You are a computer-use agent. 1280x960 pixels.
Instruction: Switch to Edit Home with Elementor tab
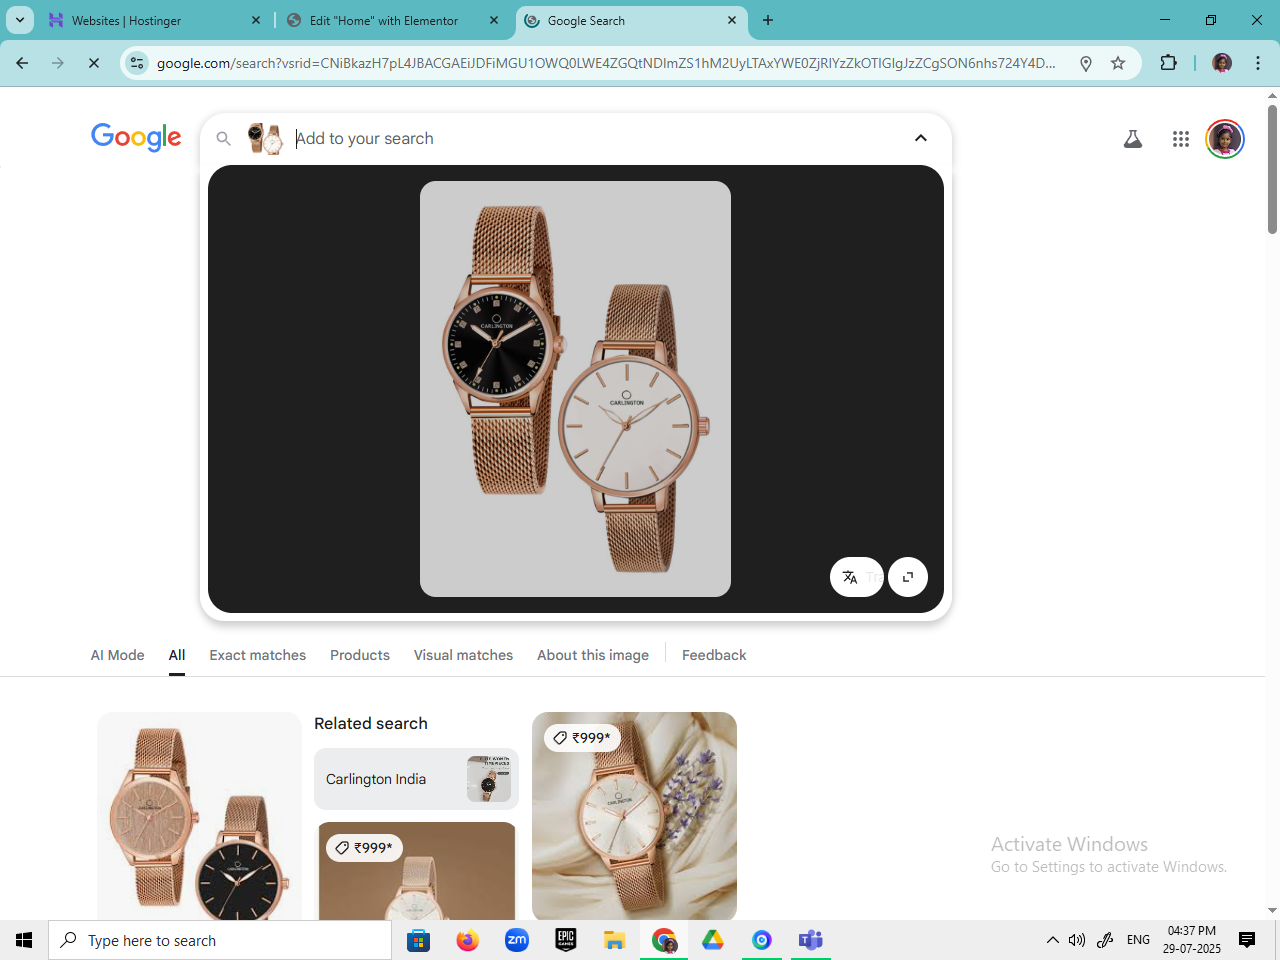coord(384,20)
